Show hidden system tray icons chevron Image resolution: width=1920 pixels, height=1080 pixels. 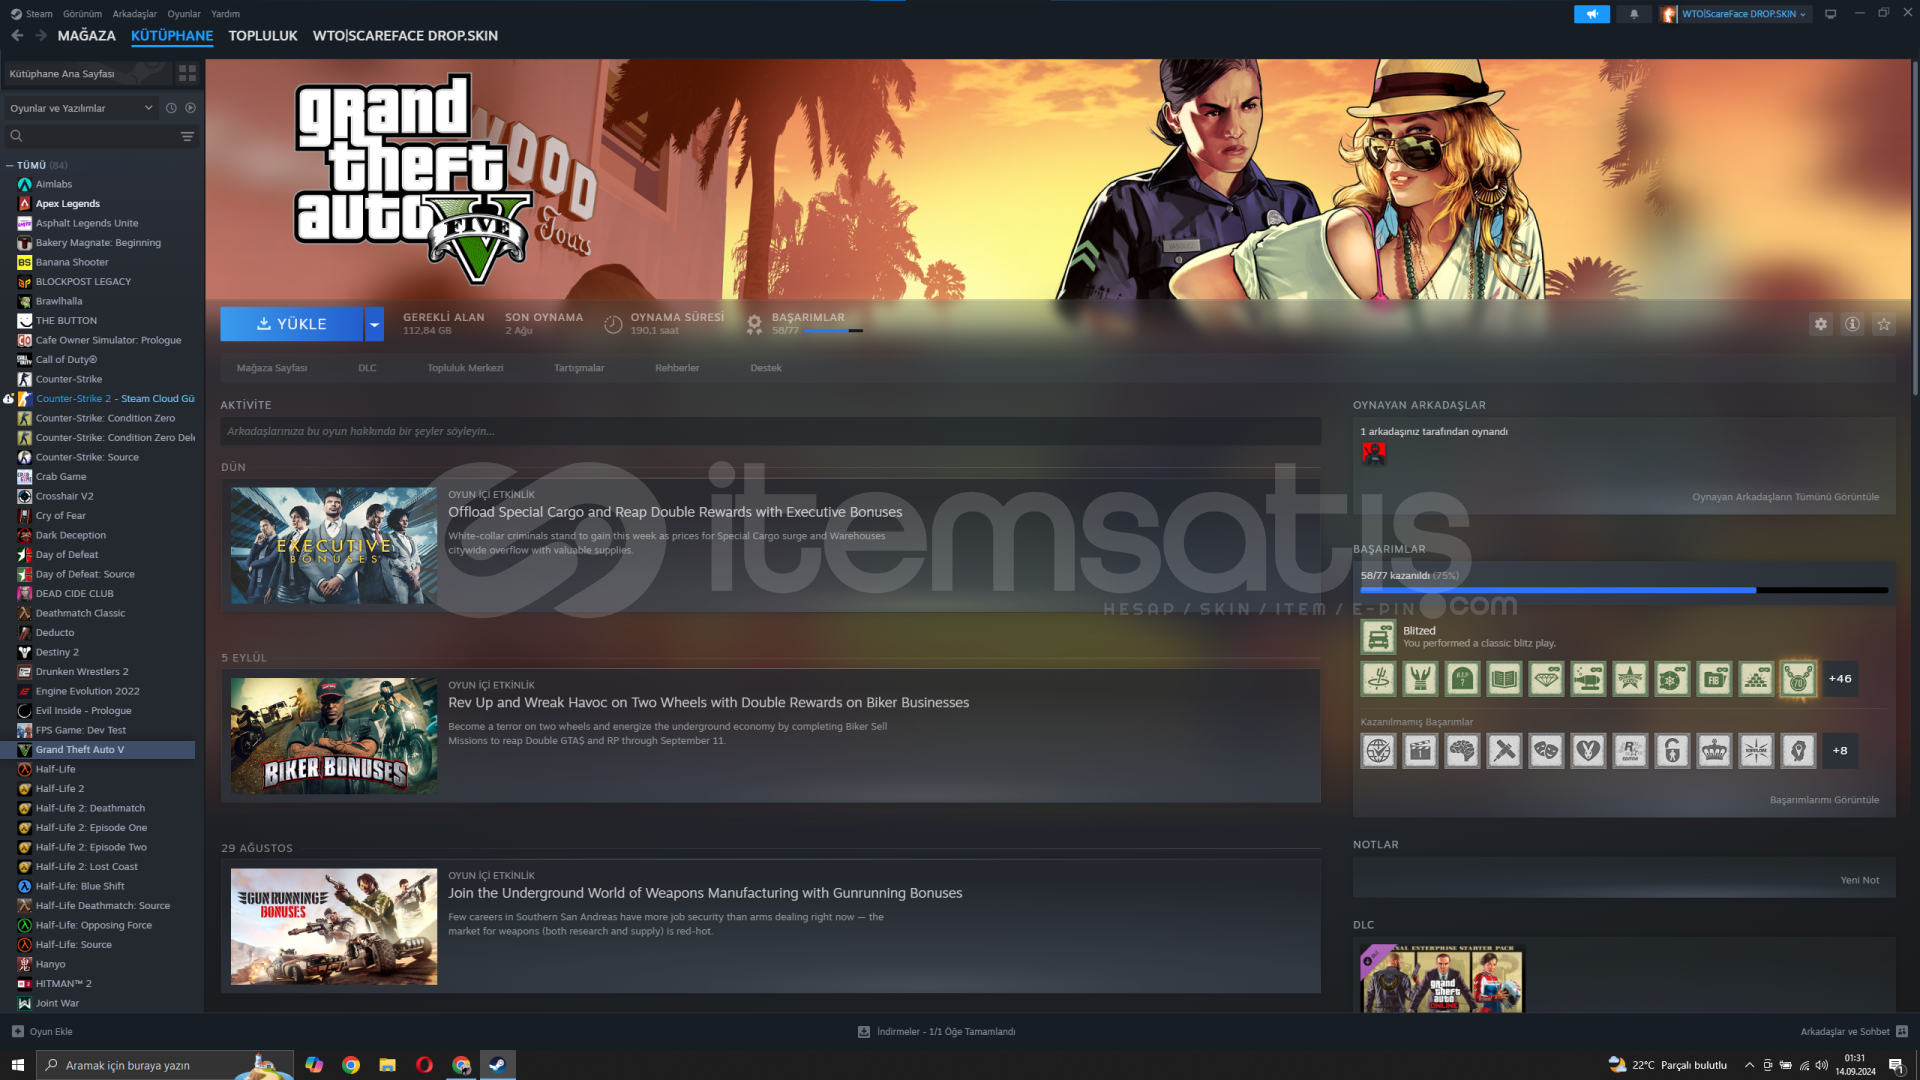[1749, 1066]
